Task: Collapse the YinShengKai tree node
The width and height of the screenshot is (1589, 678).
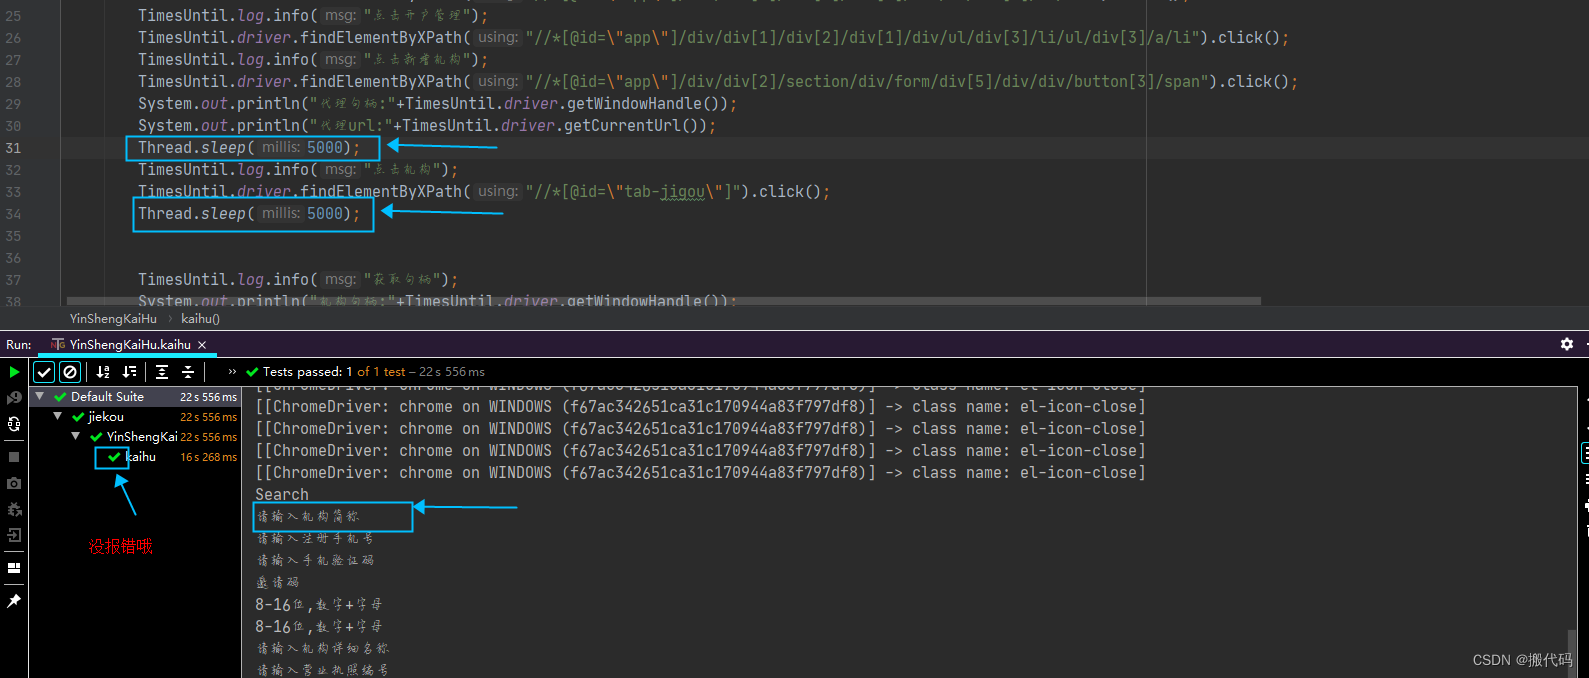Action: [76, 437]
